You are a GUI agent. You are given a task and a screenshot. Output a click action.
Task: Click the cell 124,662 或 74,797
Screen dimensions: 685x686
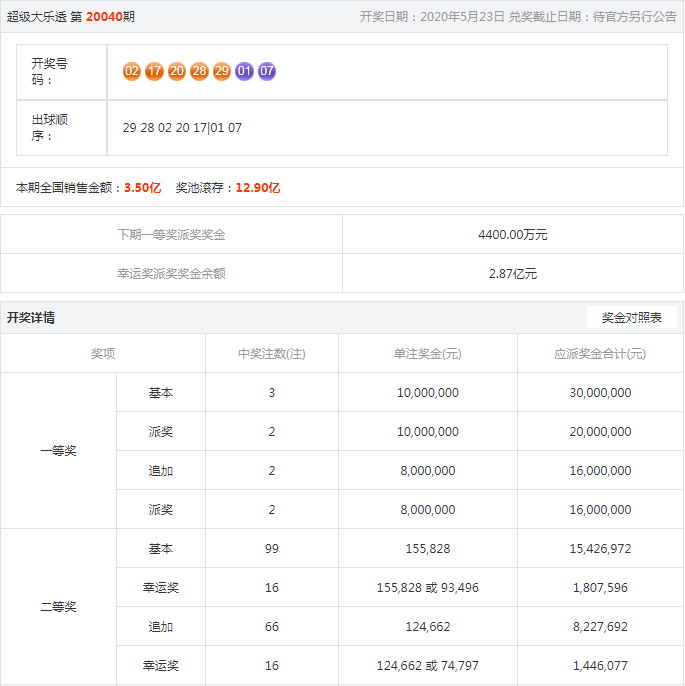coord(427,665)
